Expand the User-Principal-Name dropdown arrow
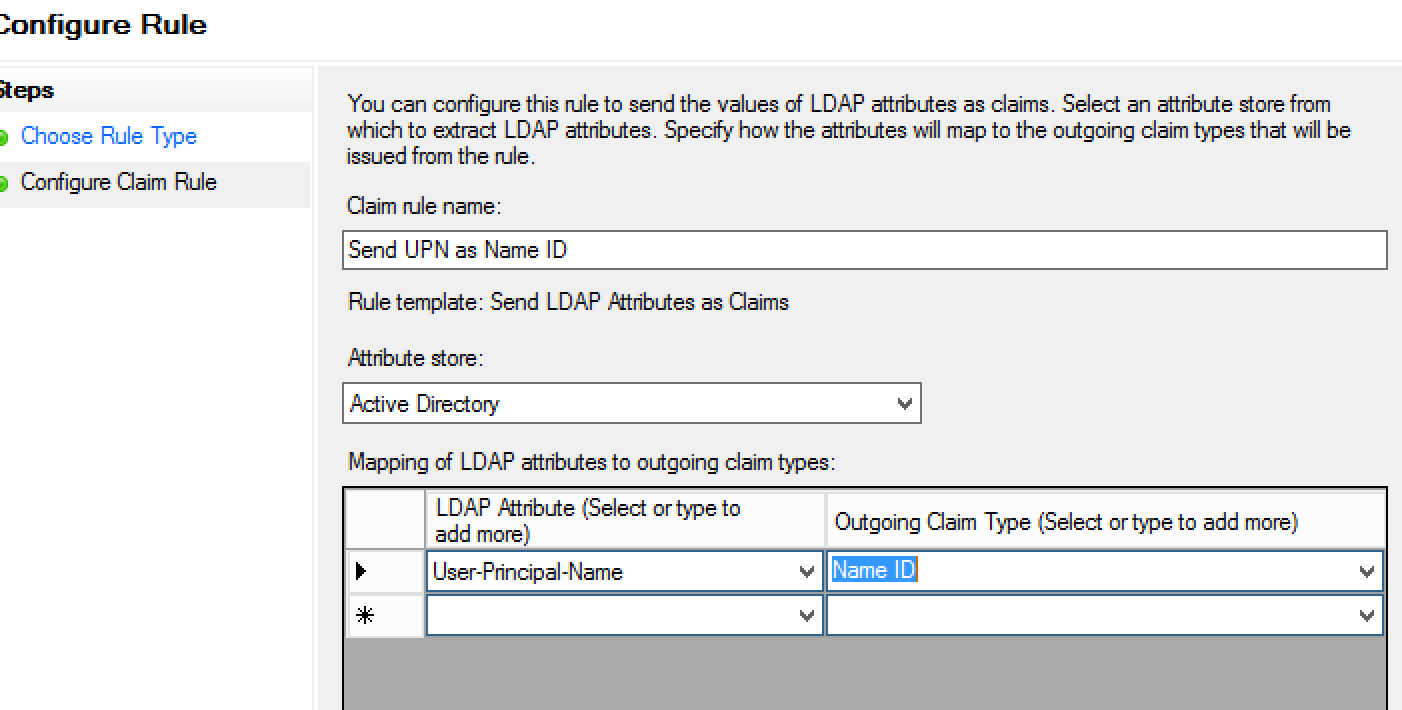The width and height of the screenshot is (1402, 710). (x=808, y=572)
